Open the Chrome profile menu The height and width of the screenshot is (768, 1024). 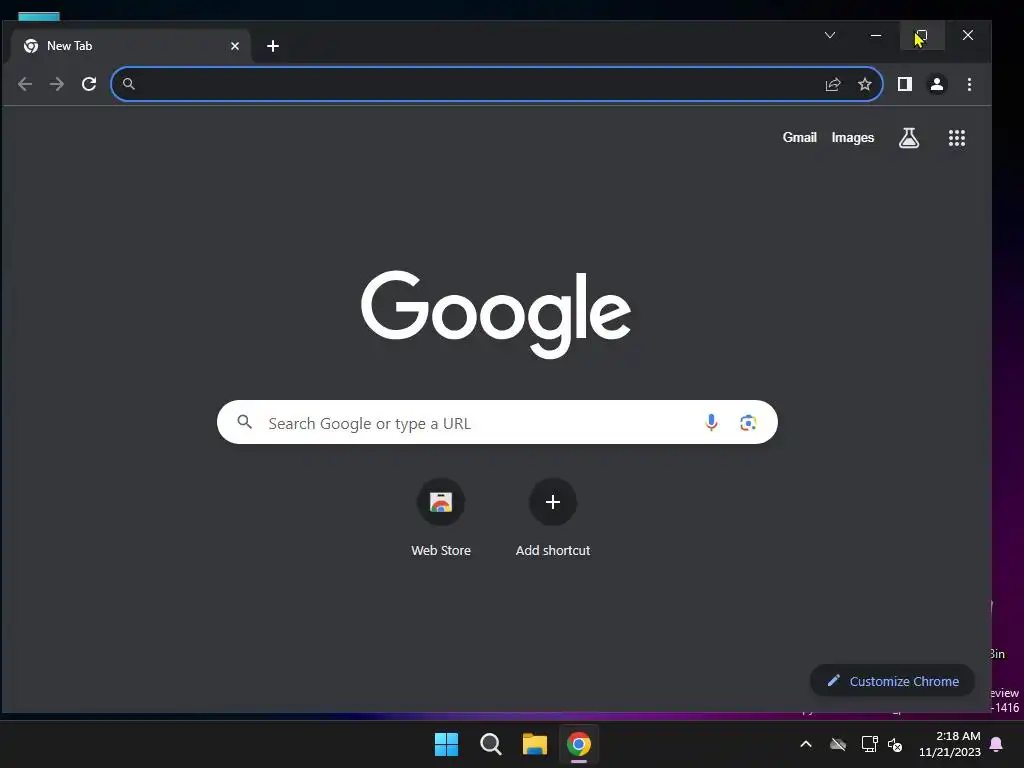point(936,84)
